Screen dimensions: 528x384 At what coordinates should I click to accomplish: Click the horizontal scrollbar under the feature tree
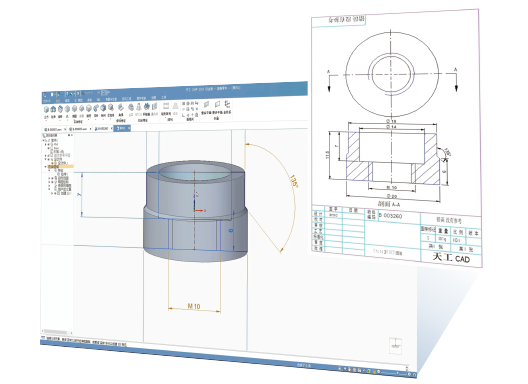(56, 332)
